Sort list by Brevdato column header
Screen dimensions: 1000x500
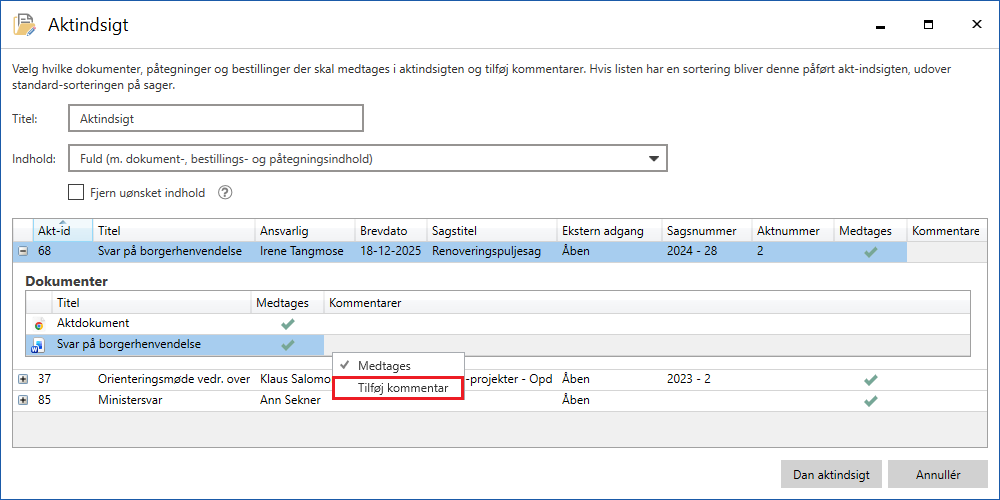(x=381, y=231)
